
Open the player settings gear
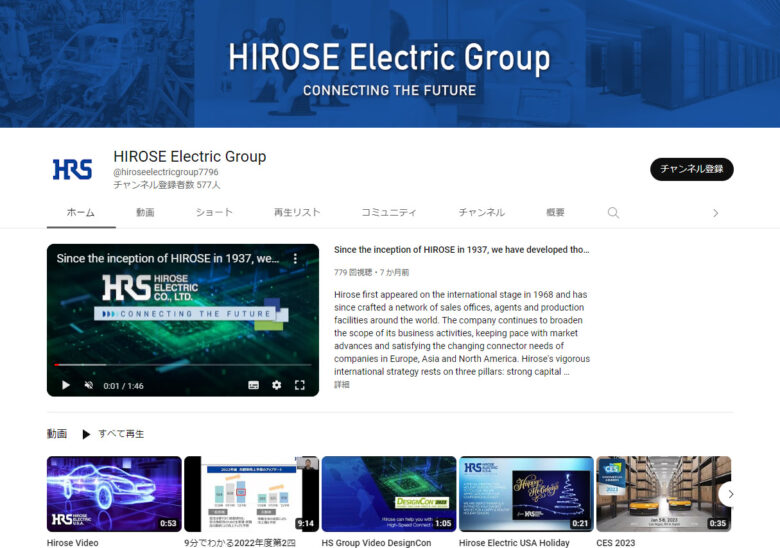pos(277,385)
